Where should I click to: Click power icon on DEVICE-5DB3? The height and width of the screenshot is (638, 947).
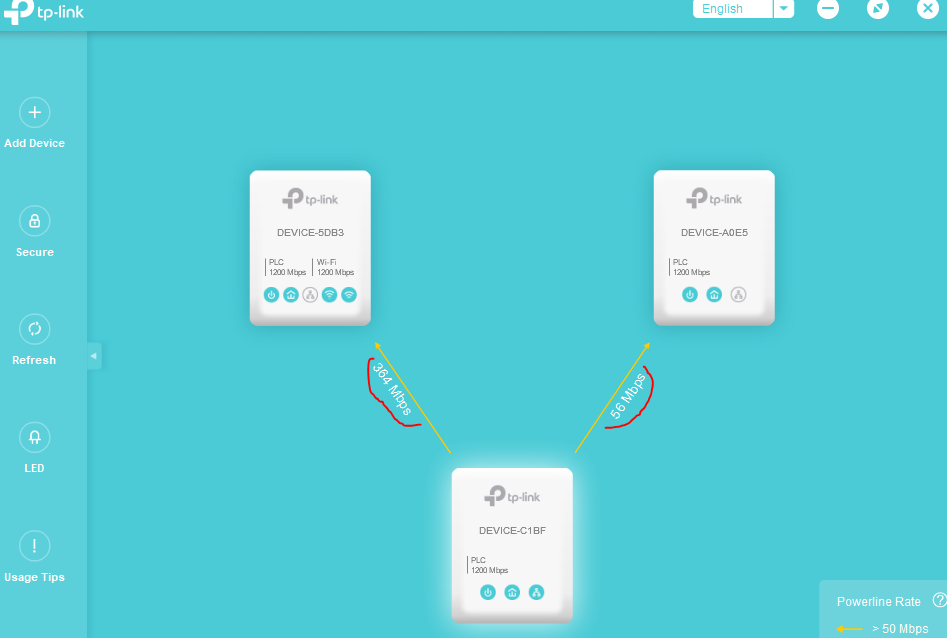(271, 295)
